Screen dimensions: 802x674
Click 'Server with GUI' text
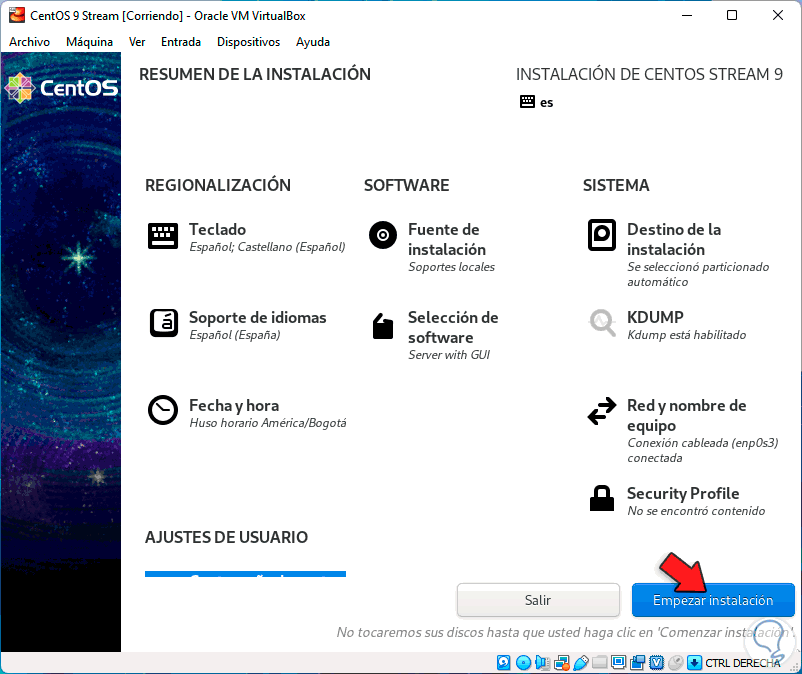tap(449, 355)
